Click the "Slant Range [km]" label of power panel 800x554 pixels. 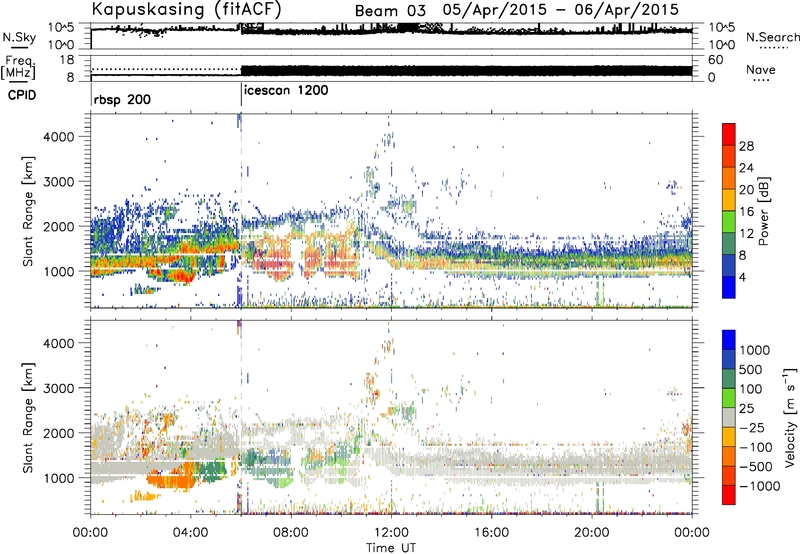coord(28,211)
